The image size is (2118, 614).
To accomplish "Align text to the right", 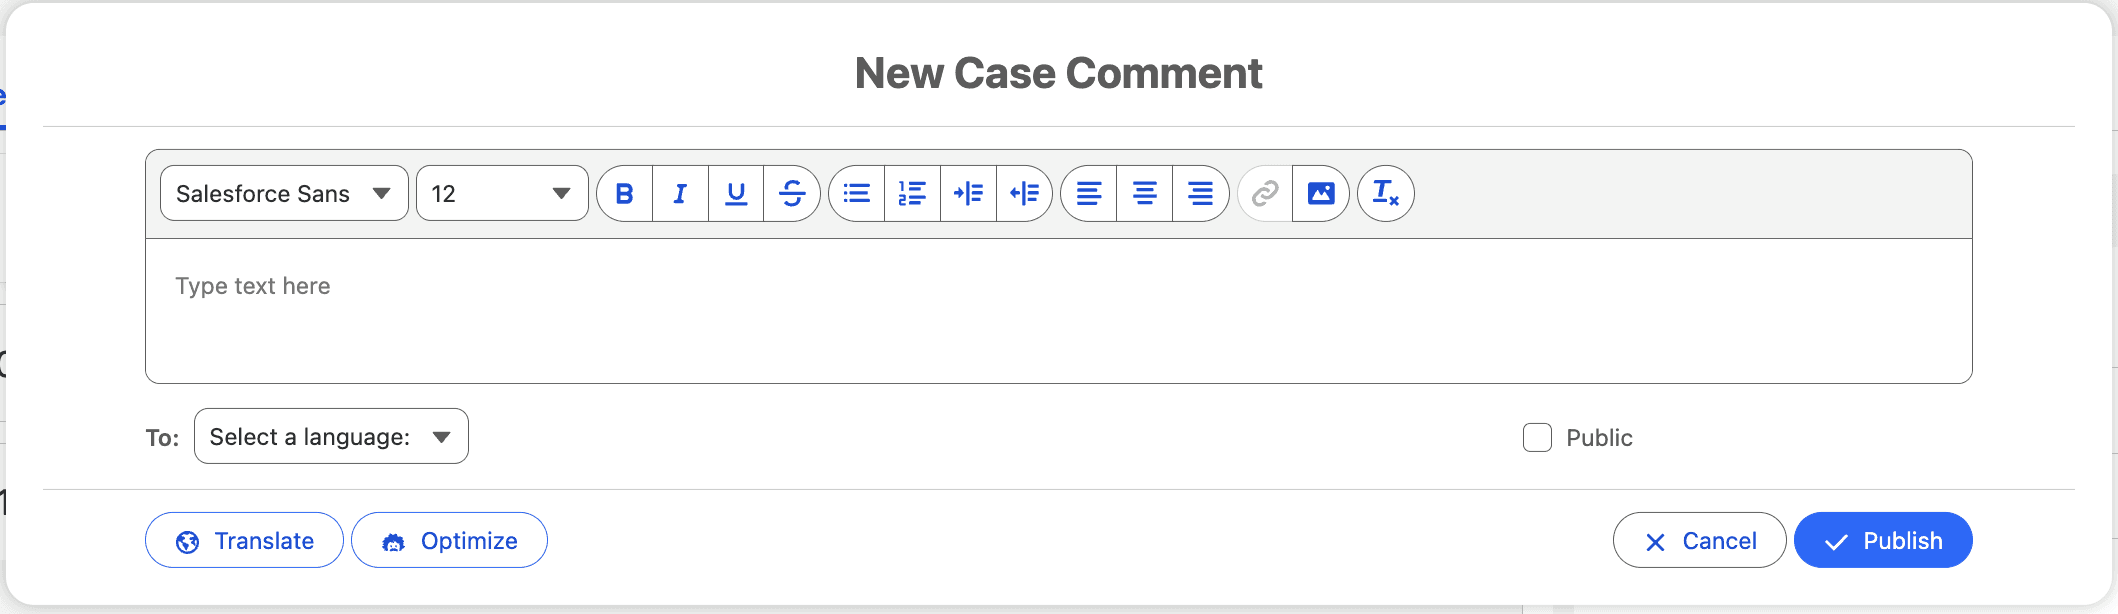I will 1200,194.
